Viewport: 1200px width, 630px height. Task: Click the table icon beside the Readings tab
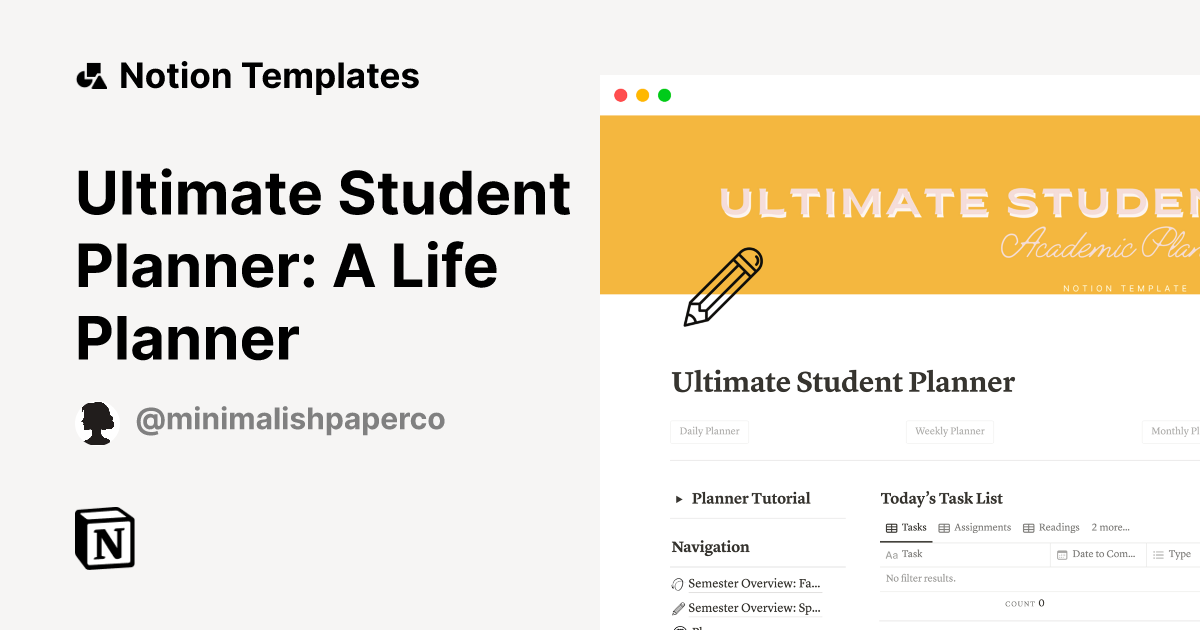(x=1031, y=527)
